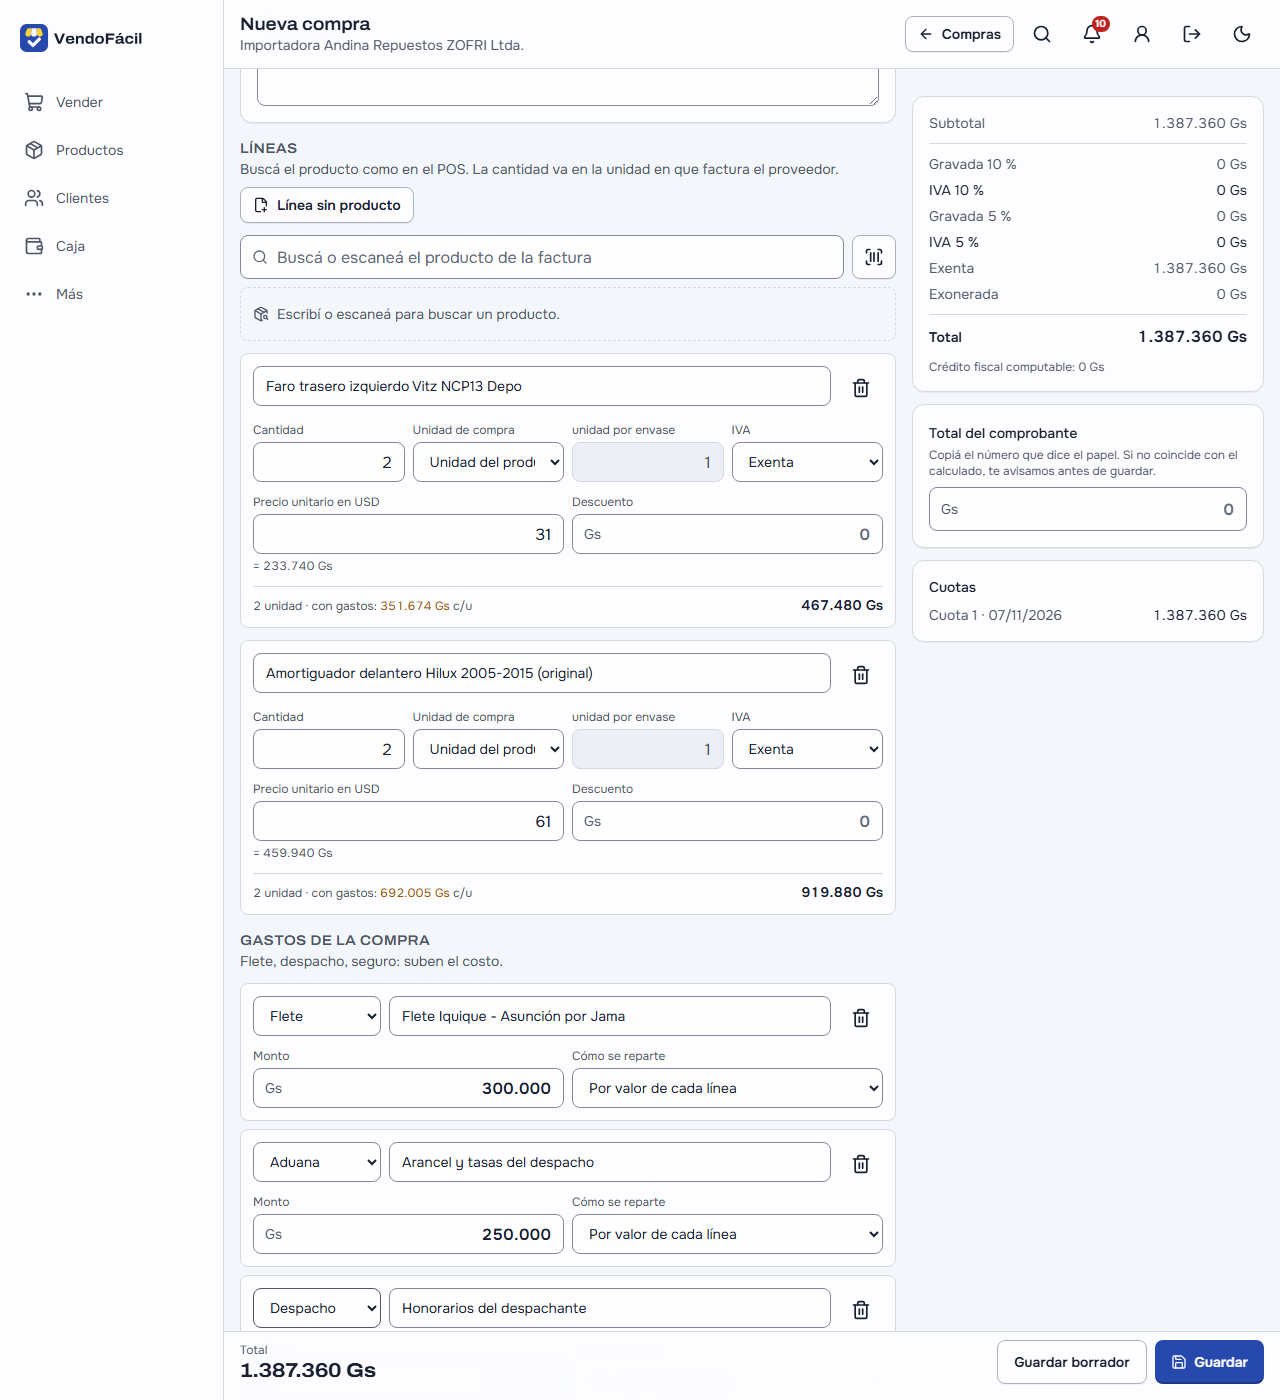This screenshot has width=1280, height=1400.
Task: Click the header search icon
Action: tap(1042, 34)
